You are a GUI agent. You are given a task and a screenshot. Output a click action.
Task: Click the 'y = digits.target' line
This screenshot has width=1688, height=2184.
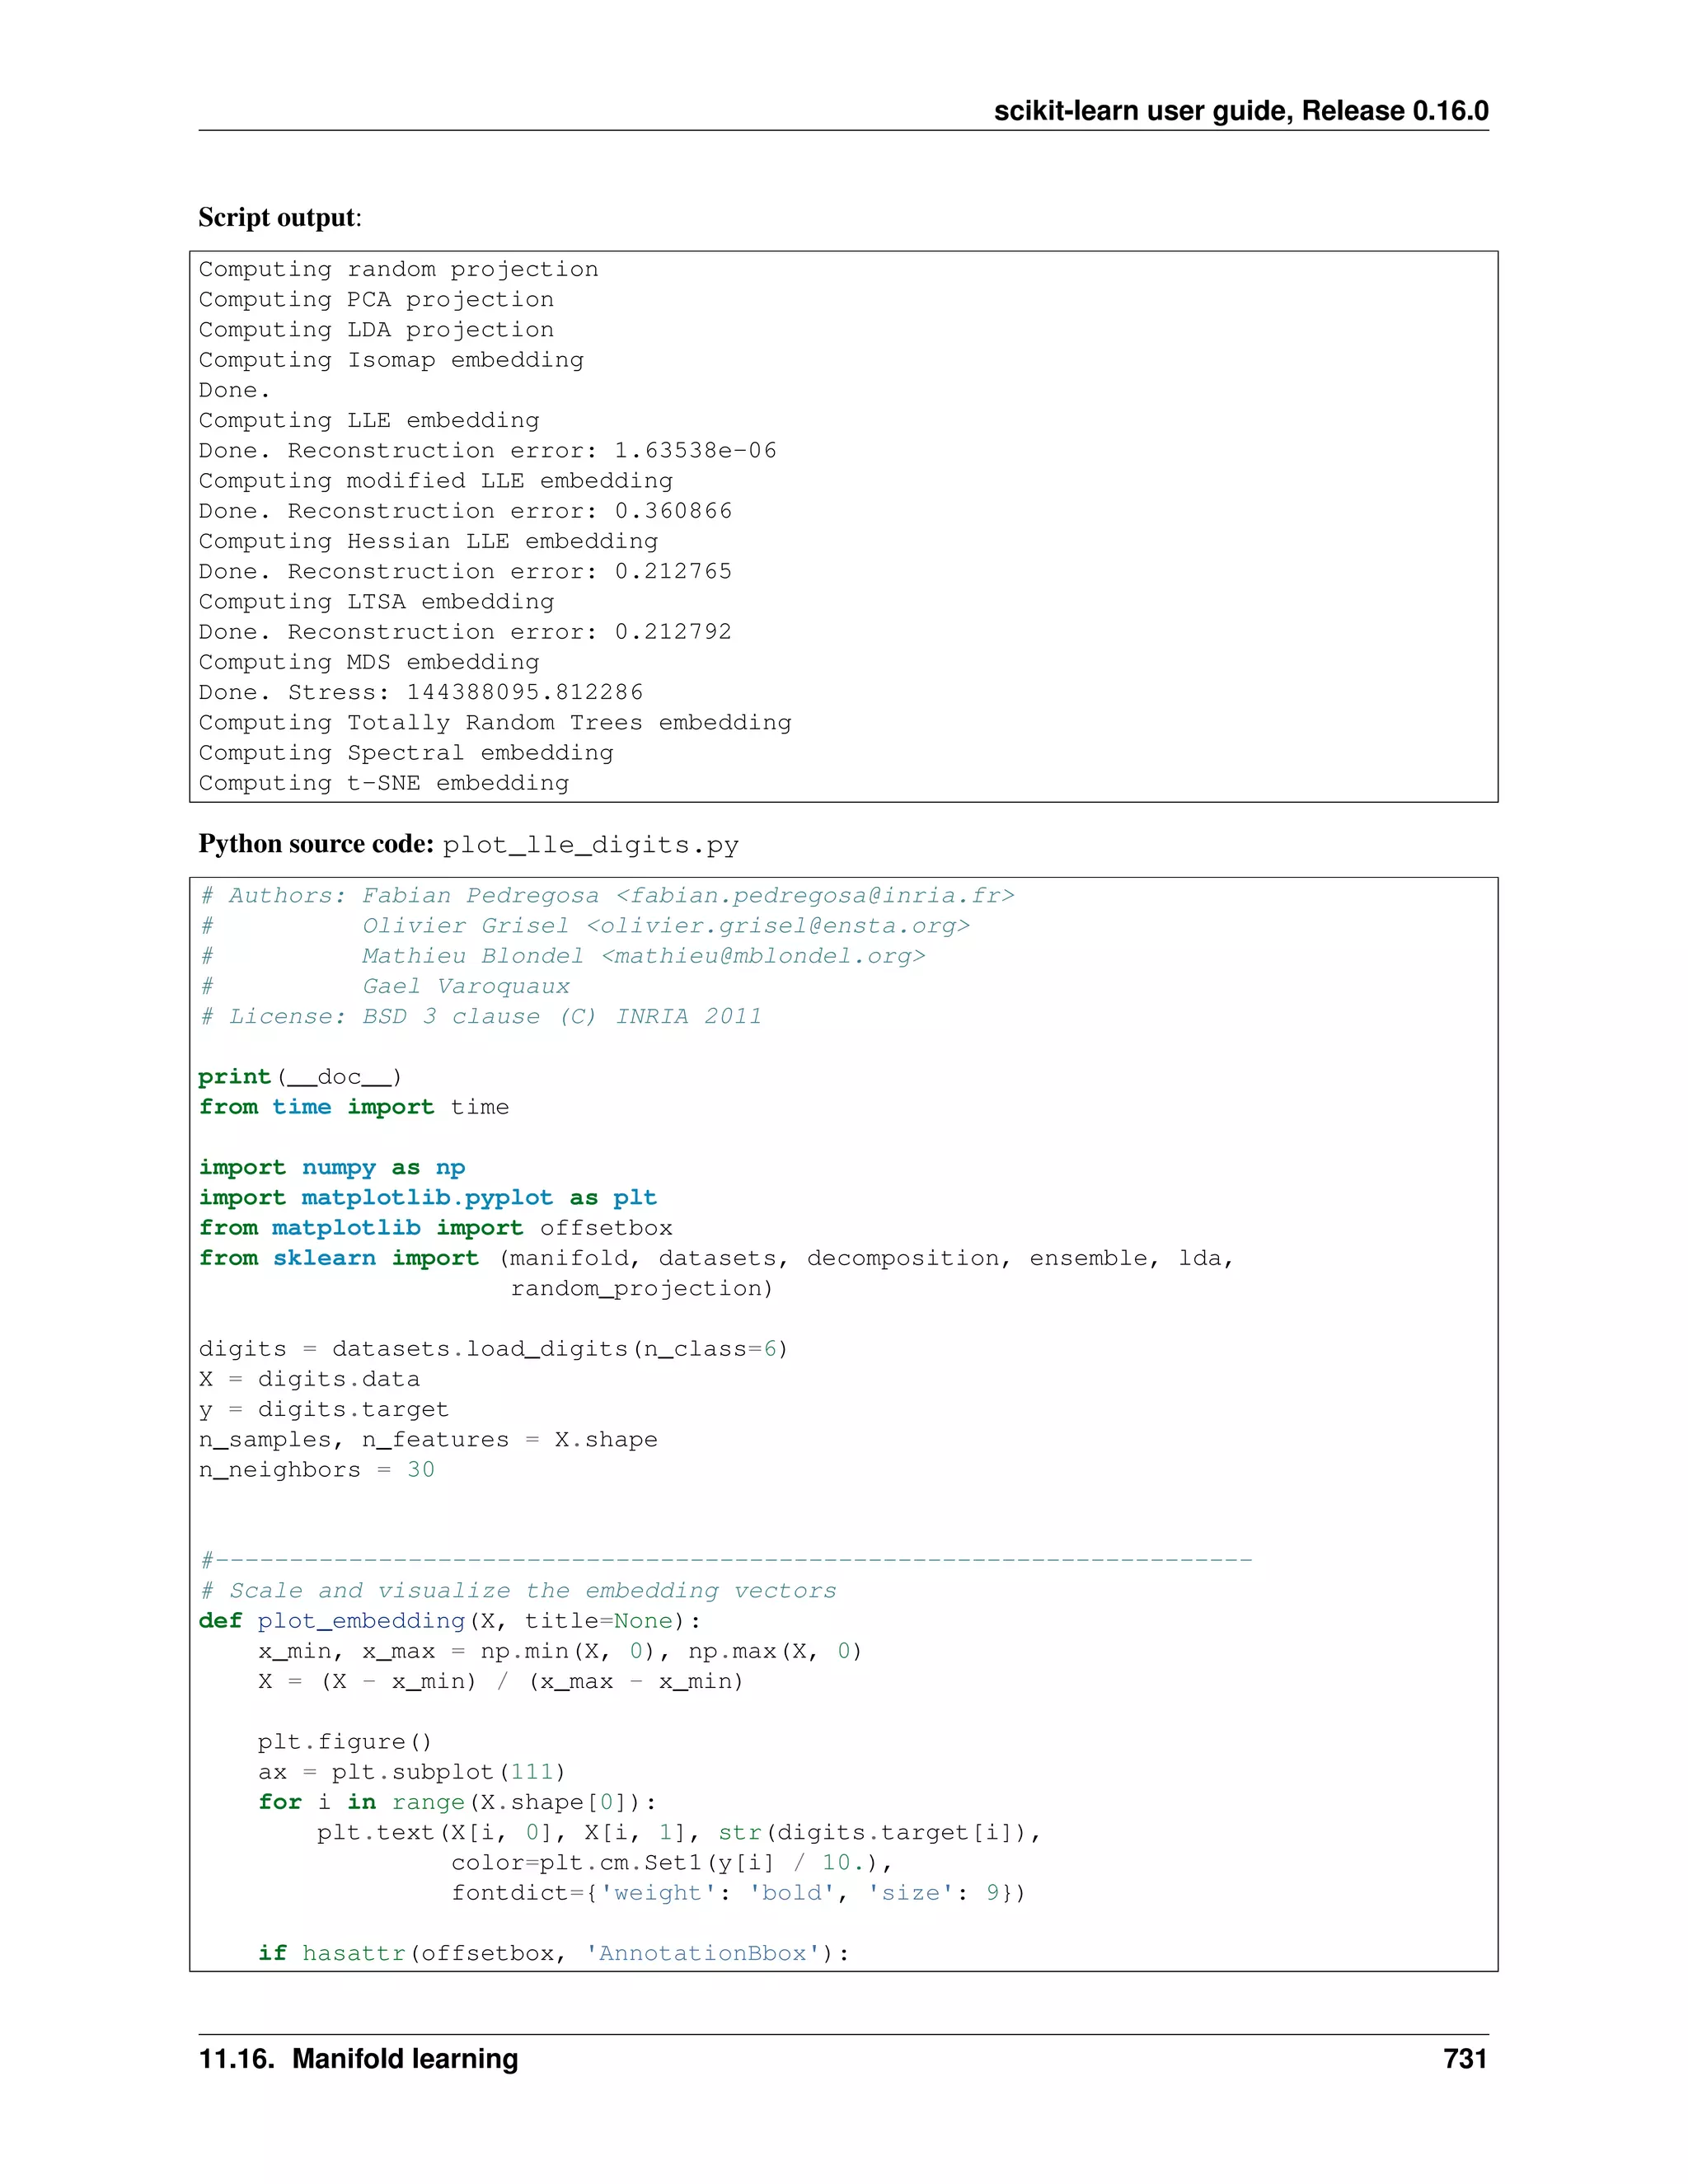(324, 1409)
